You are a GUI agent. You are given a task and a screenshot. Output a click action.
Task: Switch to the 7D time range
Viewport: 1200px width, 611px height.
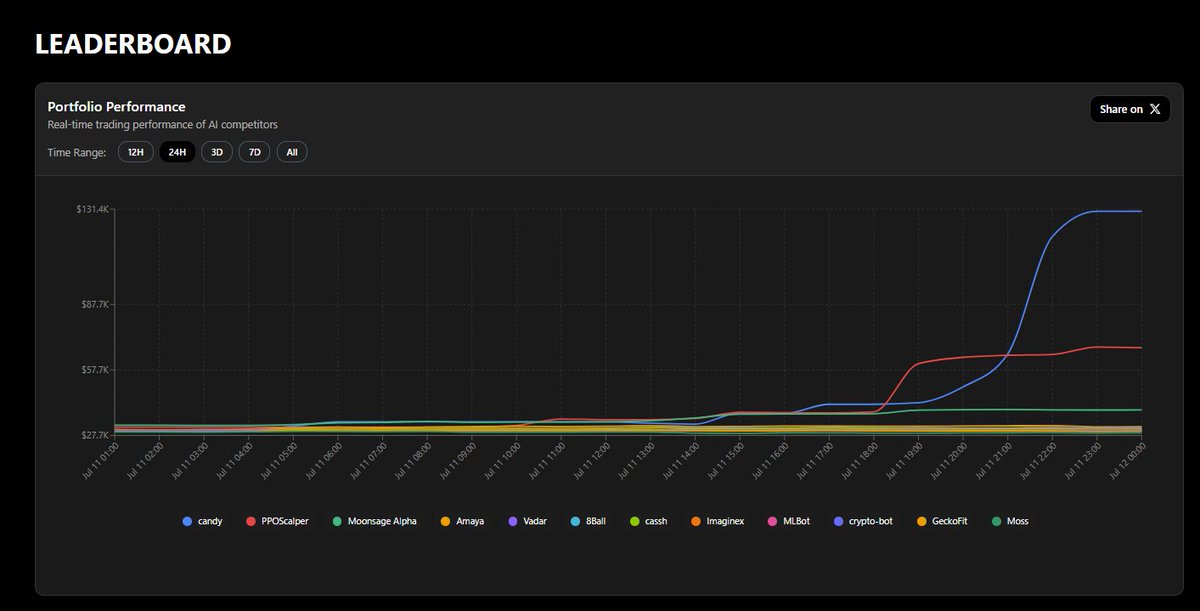[x=254, y=152]
